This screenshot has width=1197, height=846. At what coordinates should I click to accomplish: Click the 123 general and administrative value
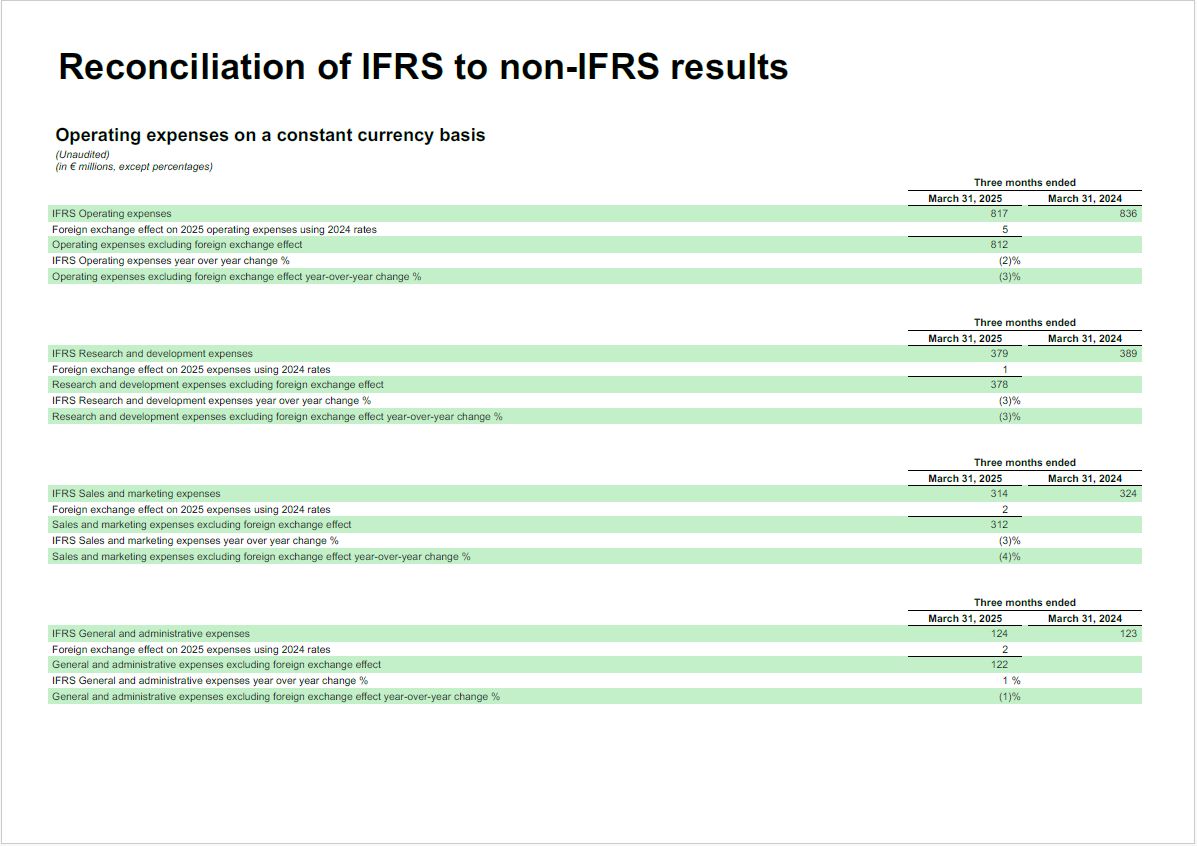point(1127,634)
